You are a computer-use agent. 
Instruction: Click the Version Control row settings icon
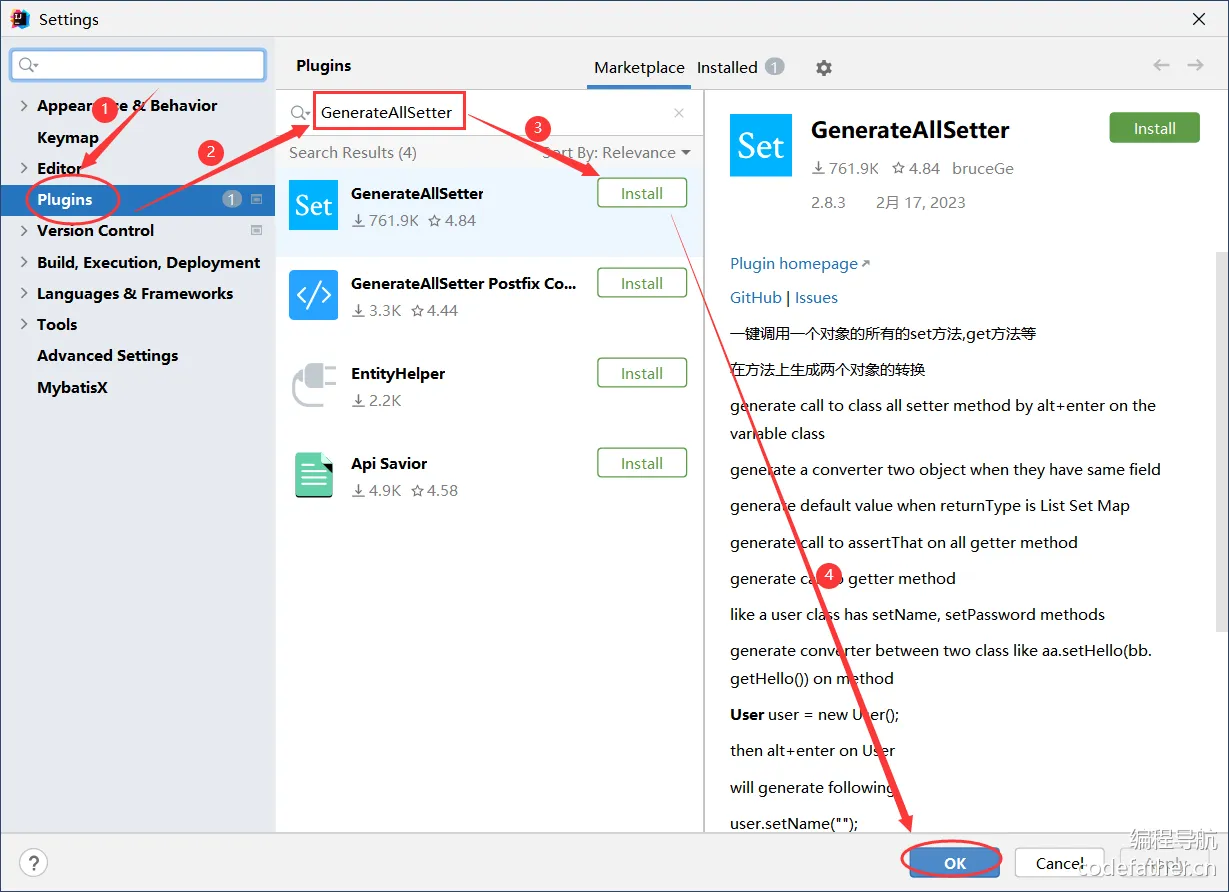click(x=256, y=230)
